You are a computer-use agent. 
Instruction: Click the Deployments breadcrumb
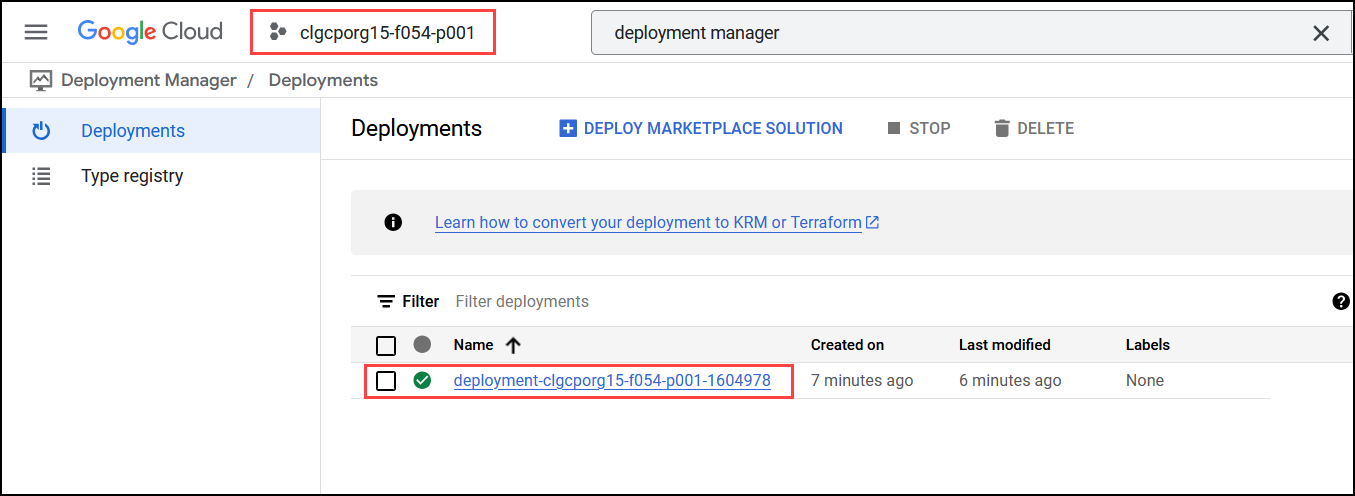click(x=323, y=80)
